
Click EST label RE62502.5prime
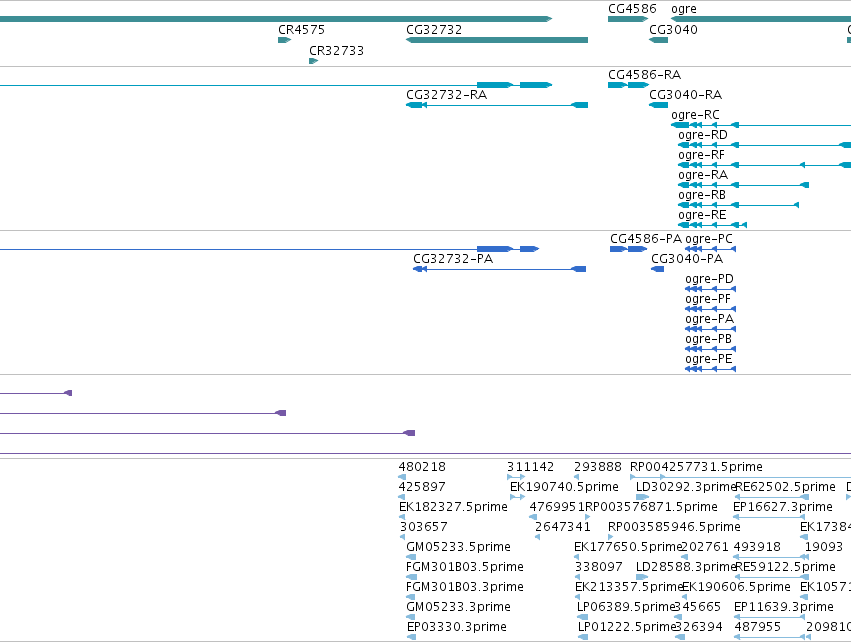pyautogui.click(x=785, y=487)
